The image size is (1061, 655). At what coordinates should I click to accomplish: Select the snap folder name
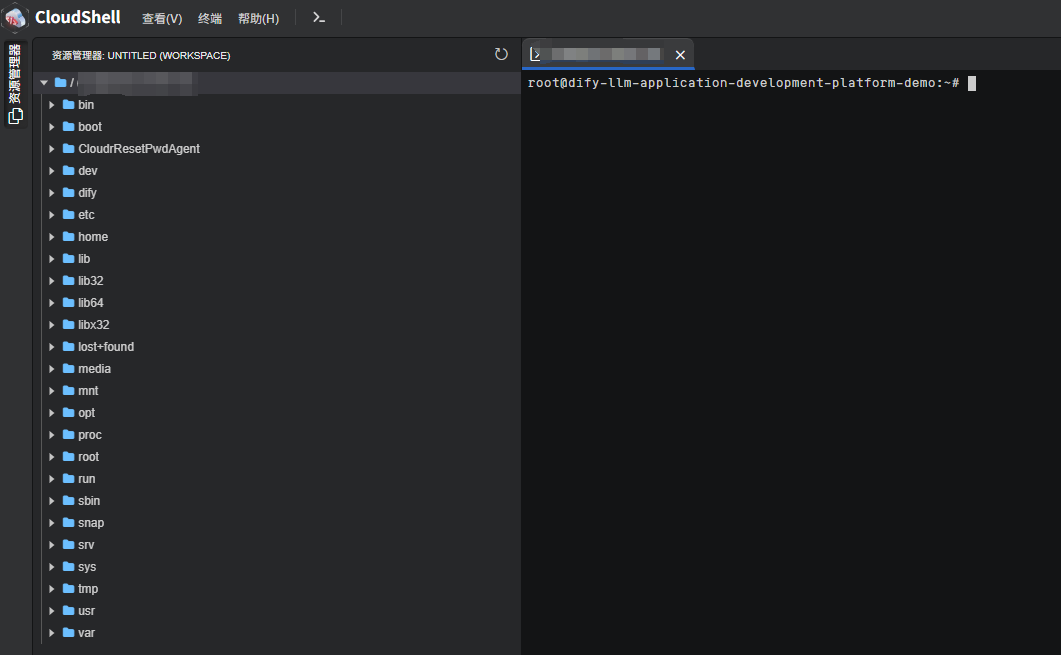91,523
